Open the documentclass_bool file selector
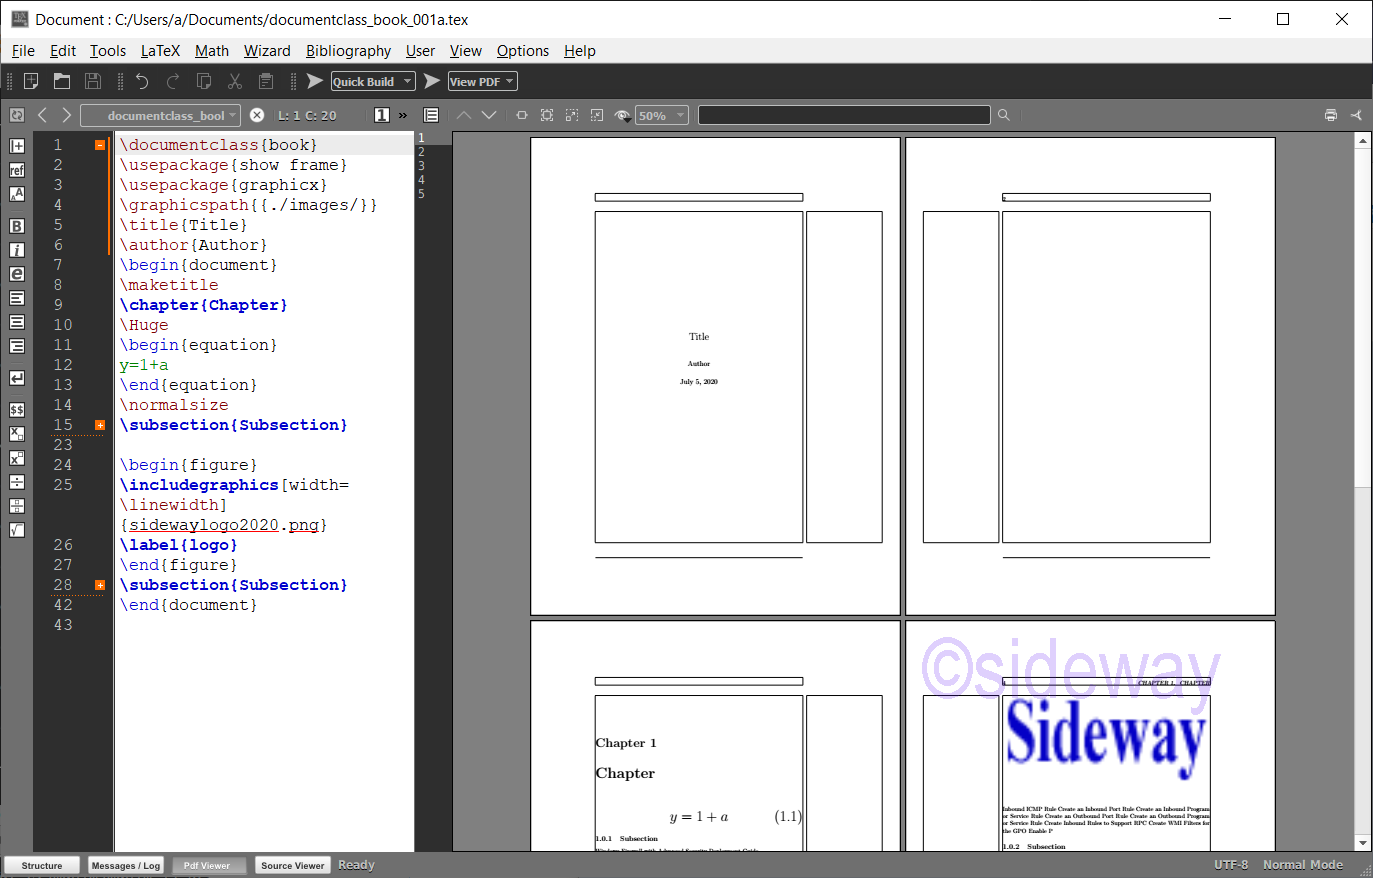This screenshot has width=1373, height=878. 161,115
